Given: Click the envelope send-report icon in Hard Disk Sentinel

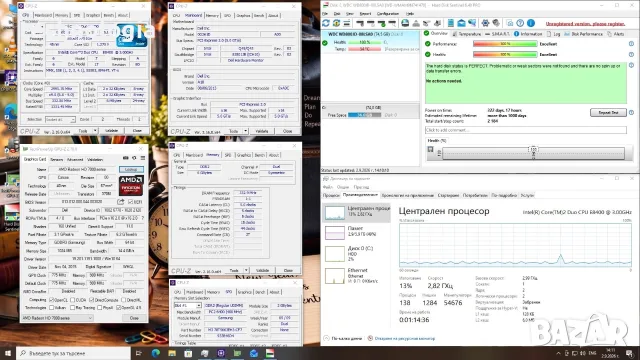Looking at the screenshot, I should 461,23.
